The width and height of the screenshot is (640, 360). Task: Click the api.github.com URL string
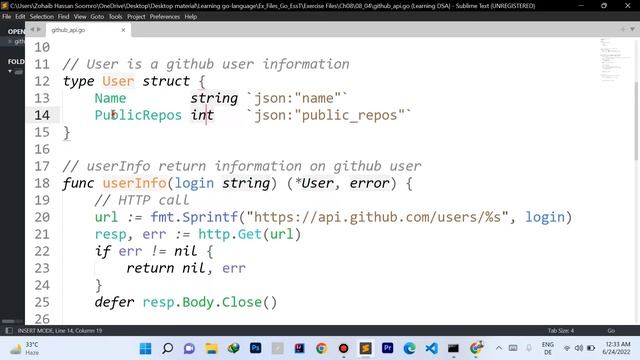(x=378, y=217)
